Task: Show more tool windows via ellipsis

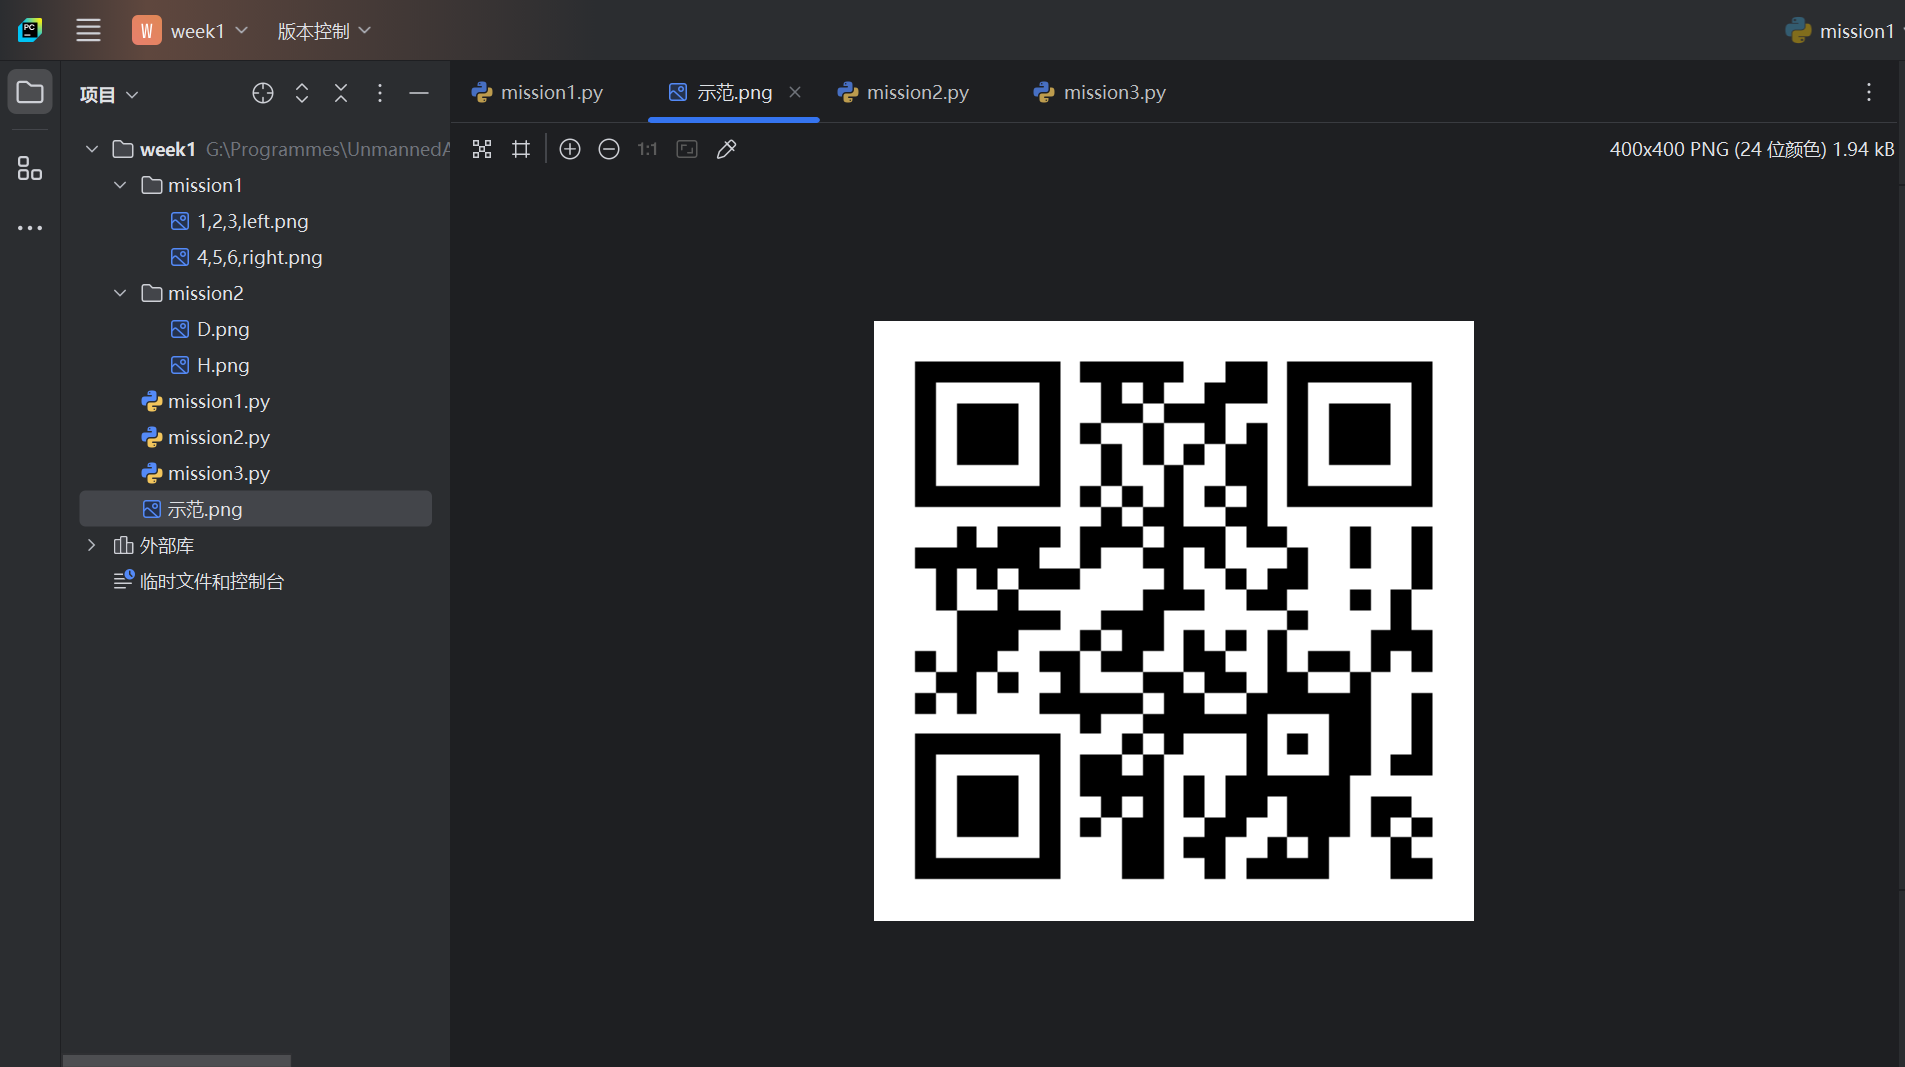Action: point(30,228)
